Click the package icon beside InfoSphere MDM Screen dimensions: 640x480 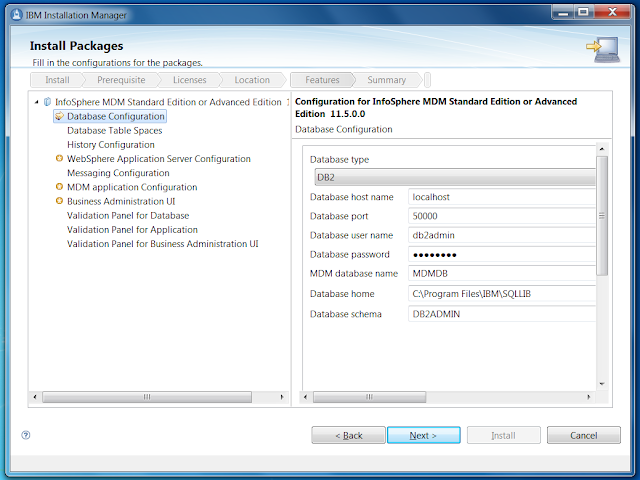(47, 102)
